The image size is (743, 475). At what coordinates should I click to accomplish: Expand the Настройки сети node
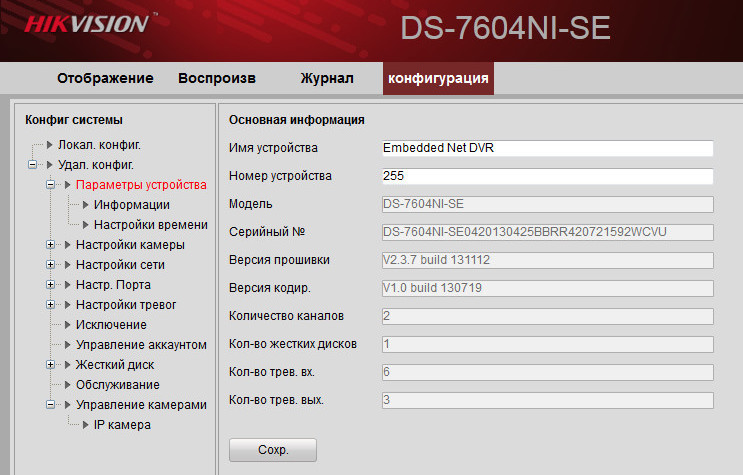coord(50,265)
